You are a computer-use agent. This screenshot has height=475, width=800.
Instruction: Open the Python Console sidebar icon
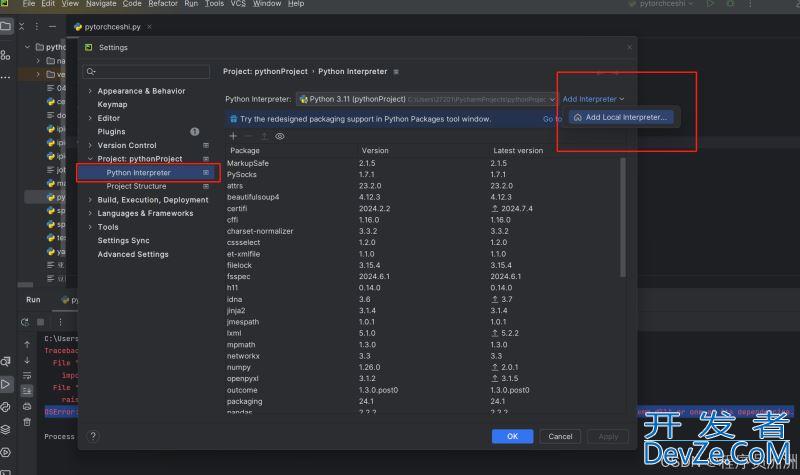point(6,407)
